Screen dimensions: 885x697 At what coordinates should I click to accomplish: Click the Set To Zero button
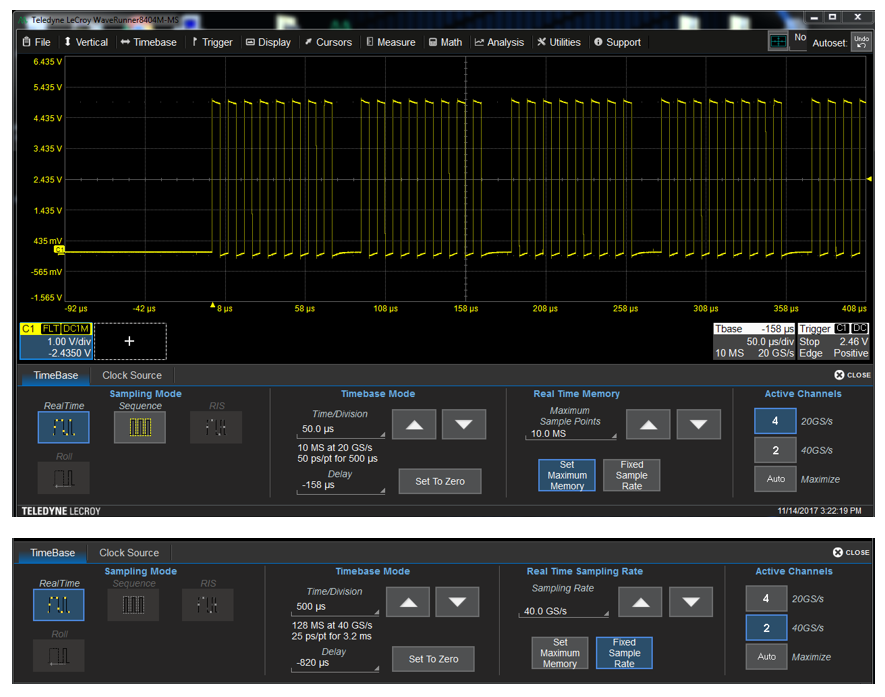[439, 481]
